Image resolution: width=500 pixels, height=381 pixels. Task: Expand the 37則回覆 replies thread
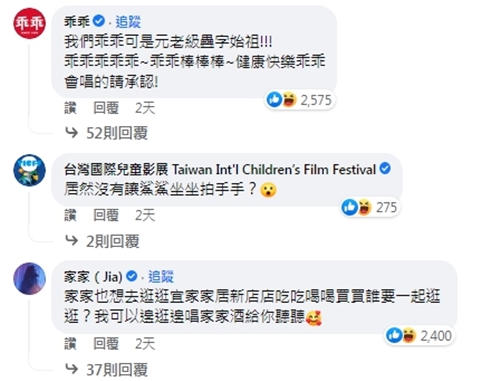coord(117,370)
